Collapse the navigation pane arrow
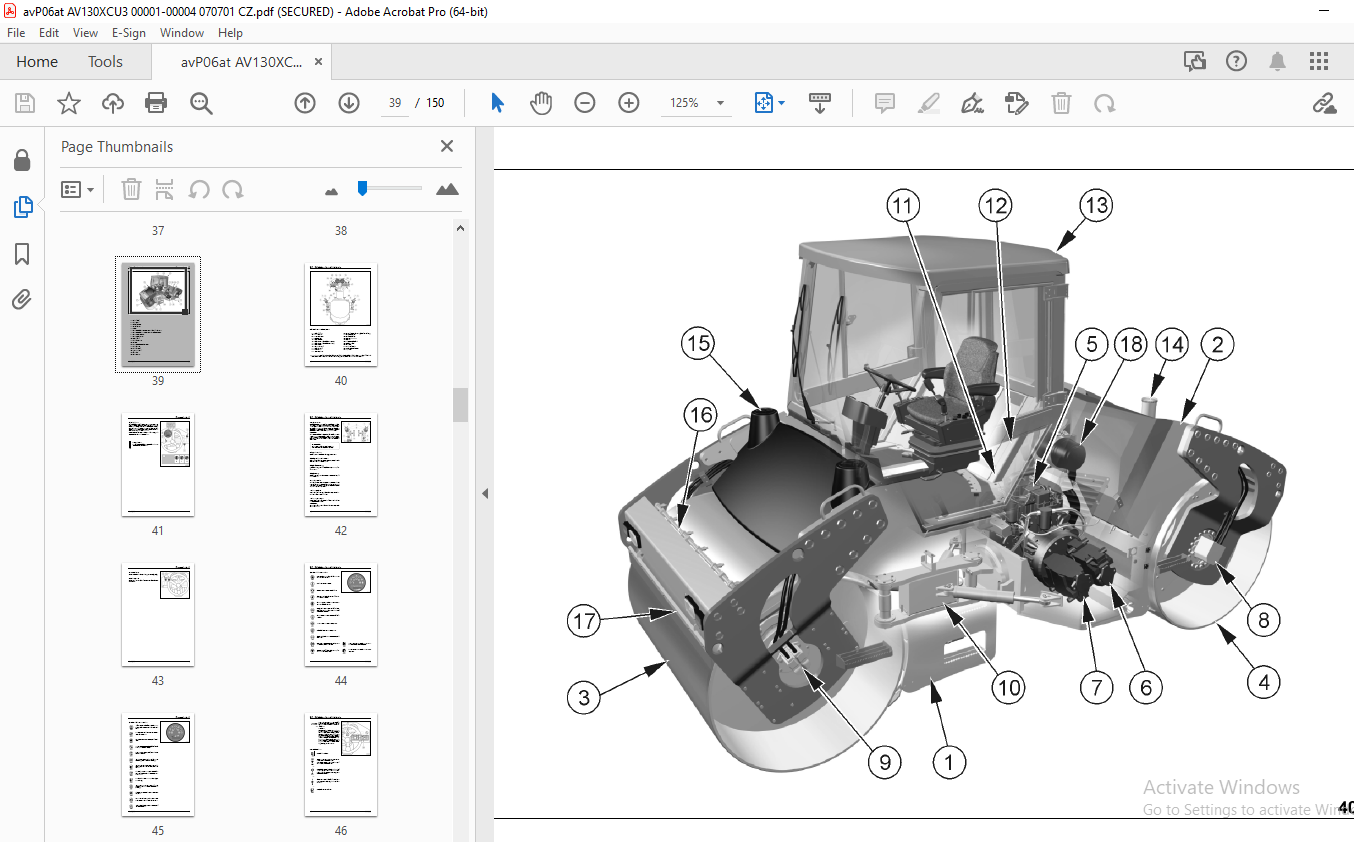Image resolution: width=1354 pixels, height=842 pixels. [x=485, y=493]
